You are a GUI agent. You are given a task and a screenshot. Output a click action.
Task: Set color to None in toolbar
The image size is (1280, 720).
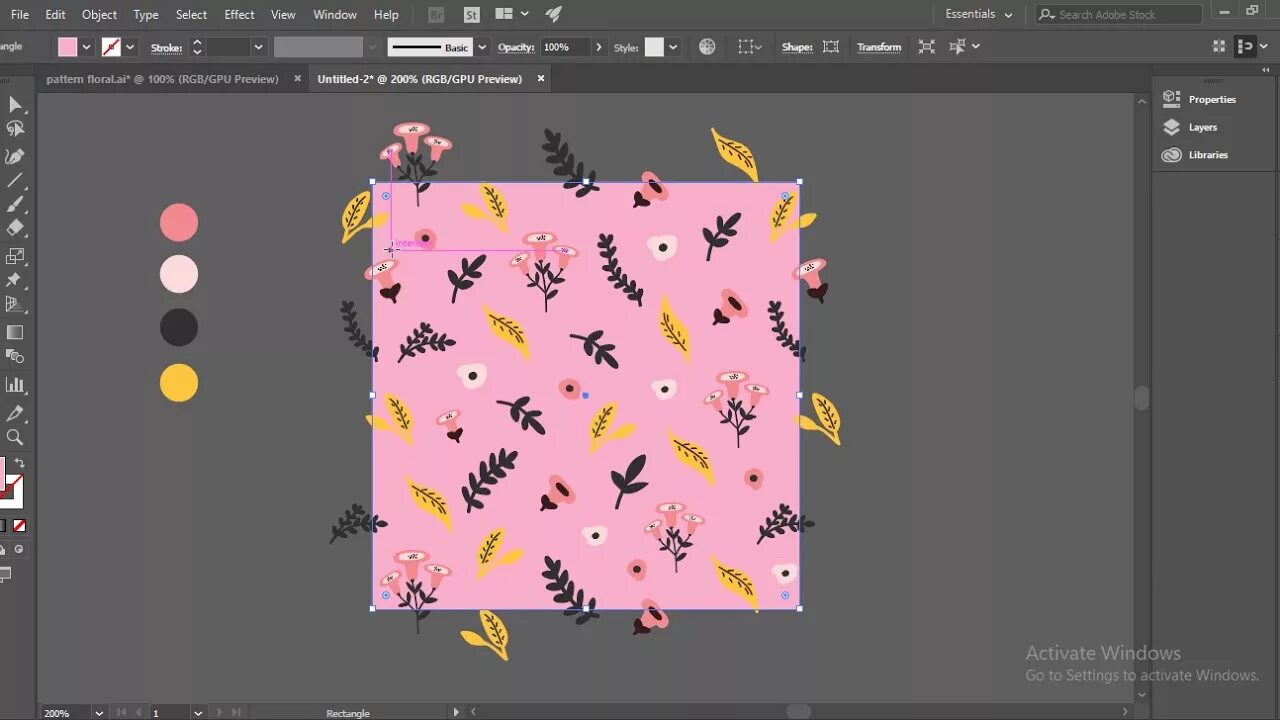click(19, 526)
